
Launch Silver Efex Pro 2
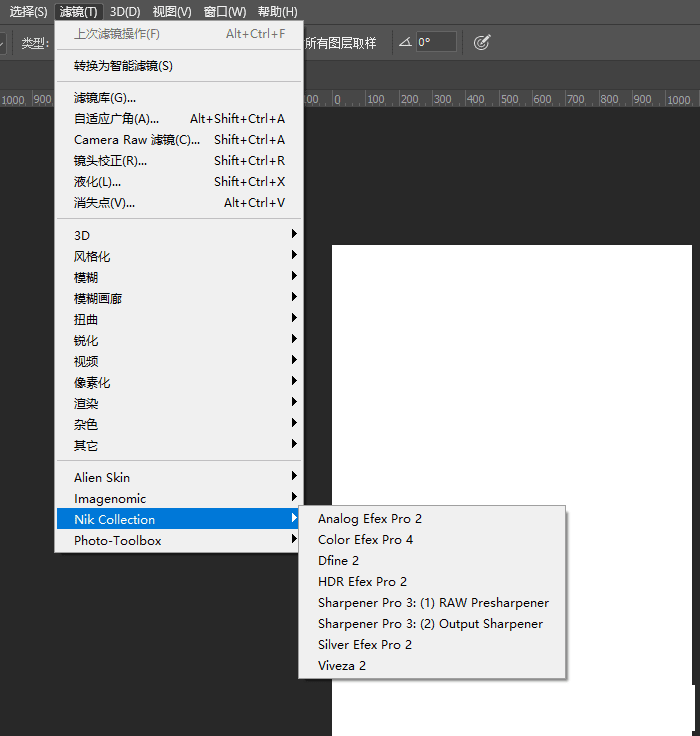coord(432,644)
